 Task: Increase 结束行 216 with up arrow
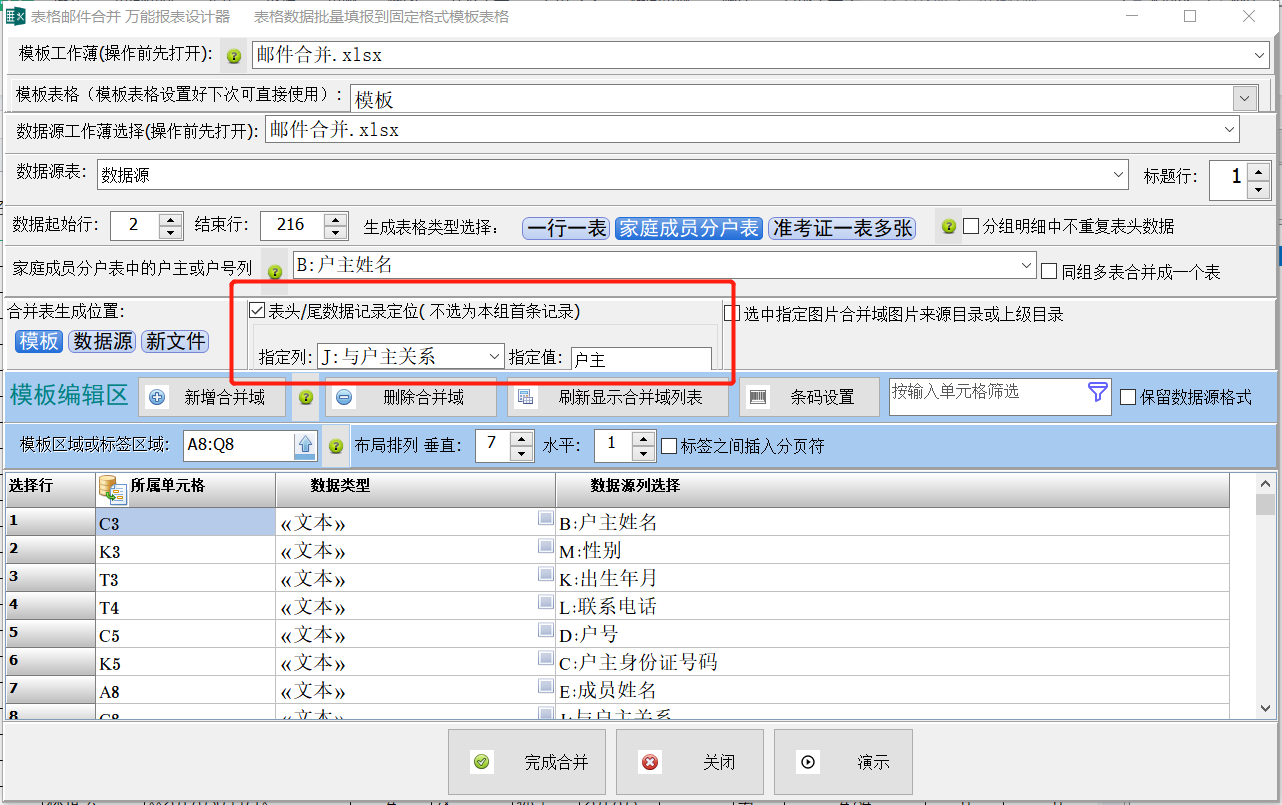coord(336,218)
